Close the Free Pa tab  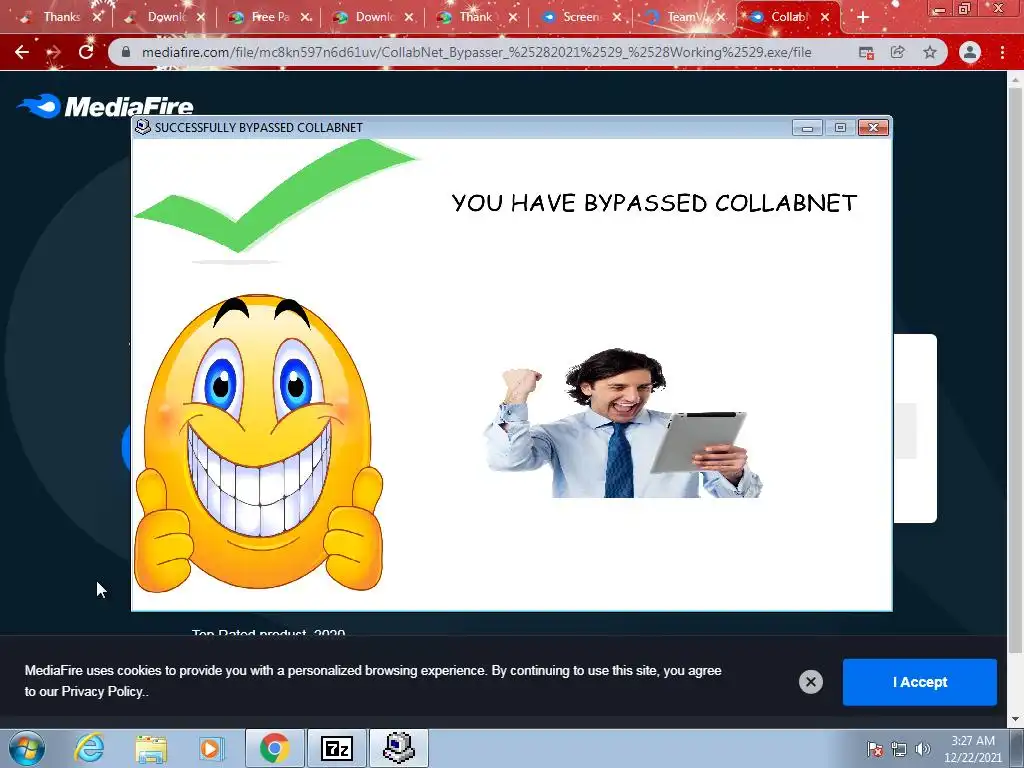point(306,17)
